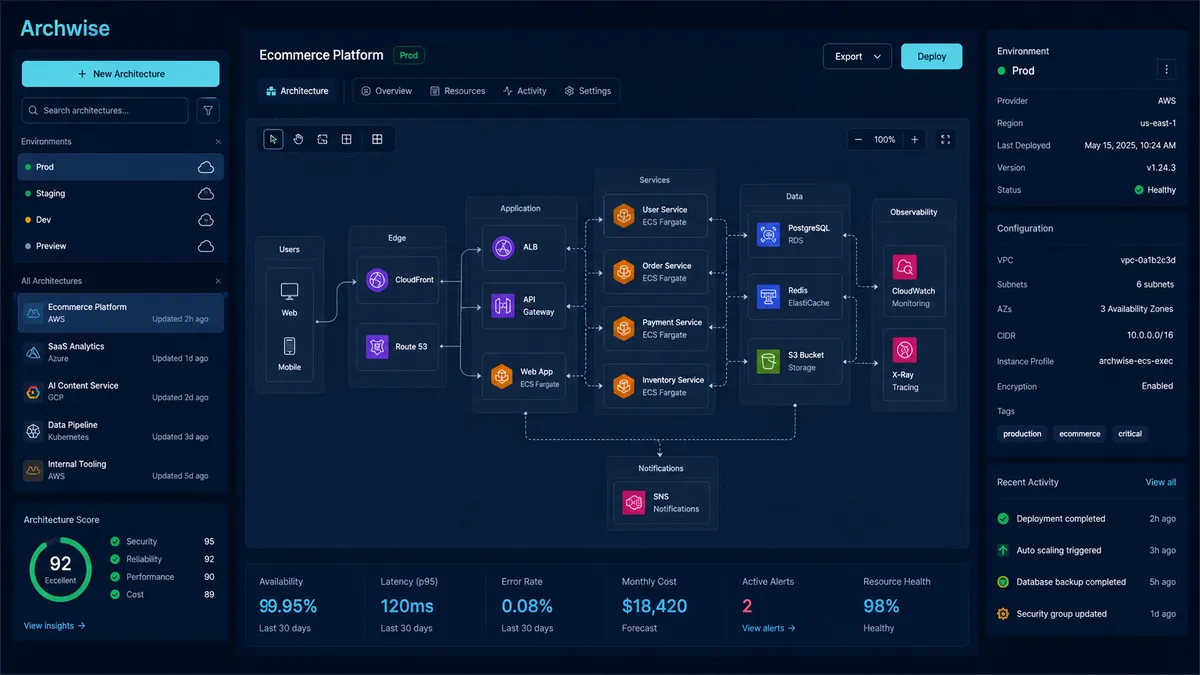The image size is (1200, 675).
Task: Switch to the Architecture tab
Action: [x=297, y=91]
